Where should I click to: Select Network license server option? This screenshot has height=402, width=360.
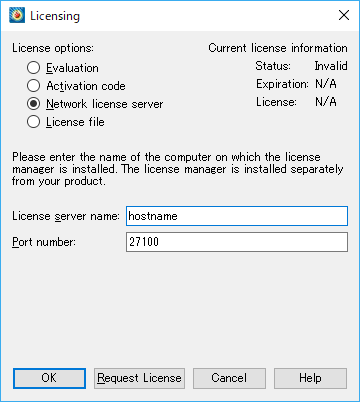pyautogui.click(x=95, y=104)
